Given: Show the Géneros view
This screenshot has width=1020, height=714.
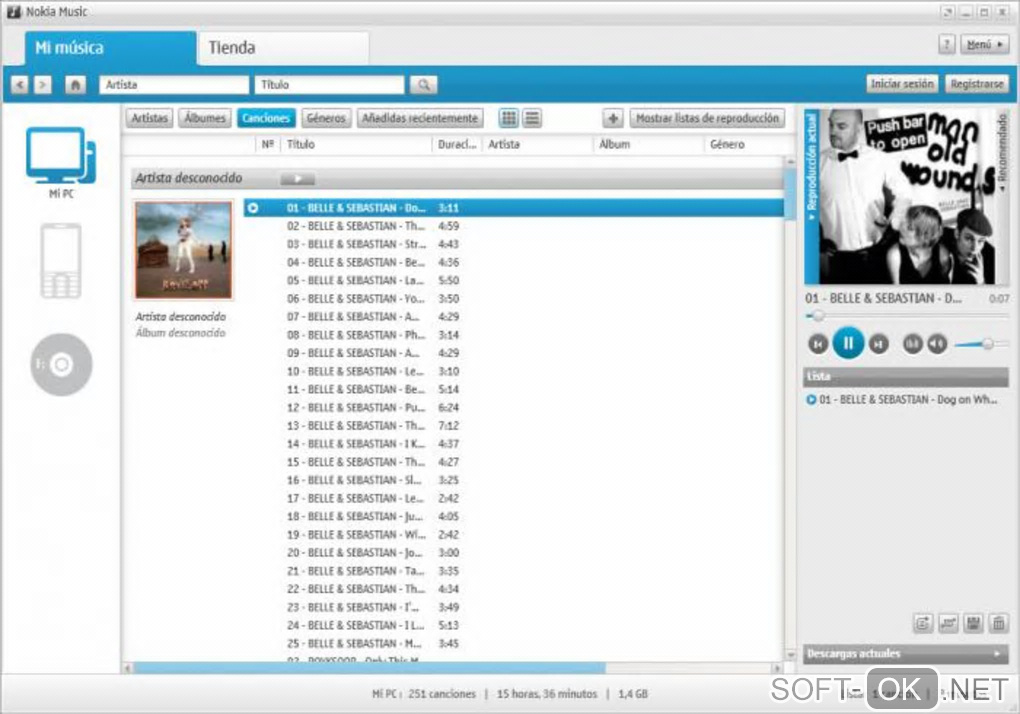Looking at the screenshot, I should tap(326, 118).
